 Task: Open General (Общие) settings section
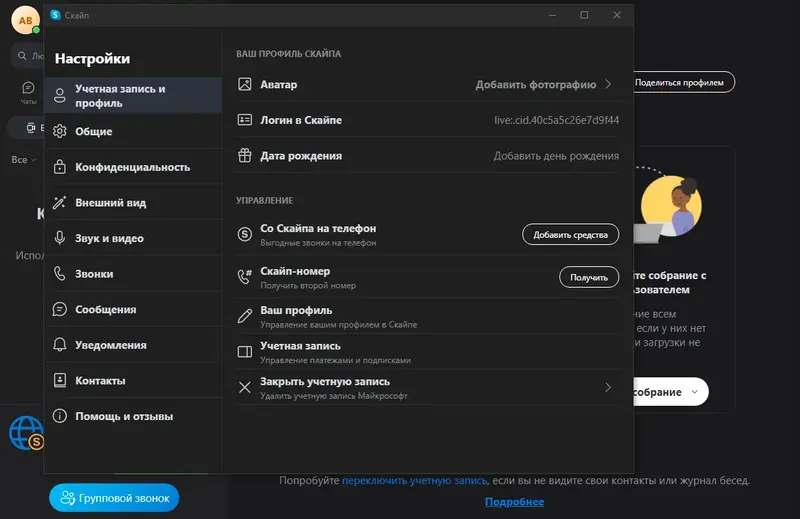click(x=133, y=131)
